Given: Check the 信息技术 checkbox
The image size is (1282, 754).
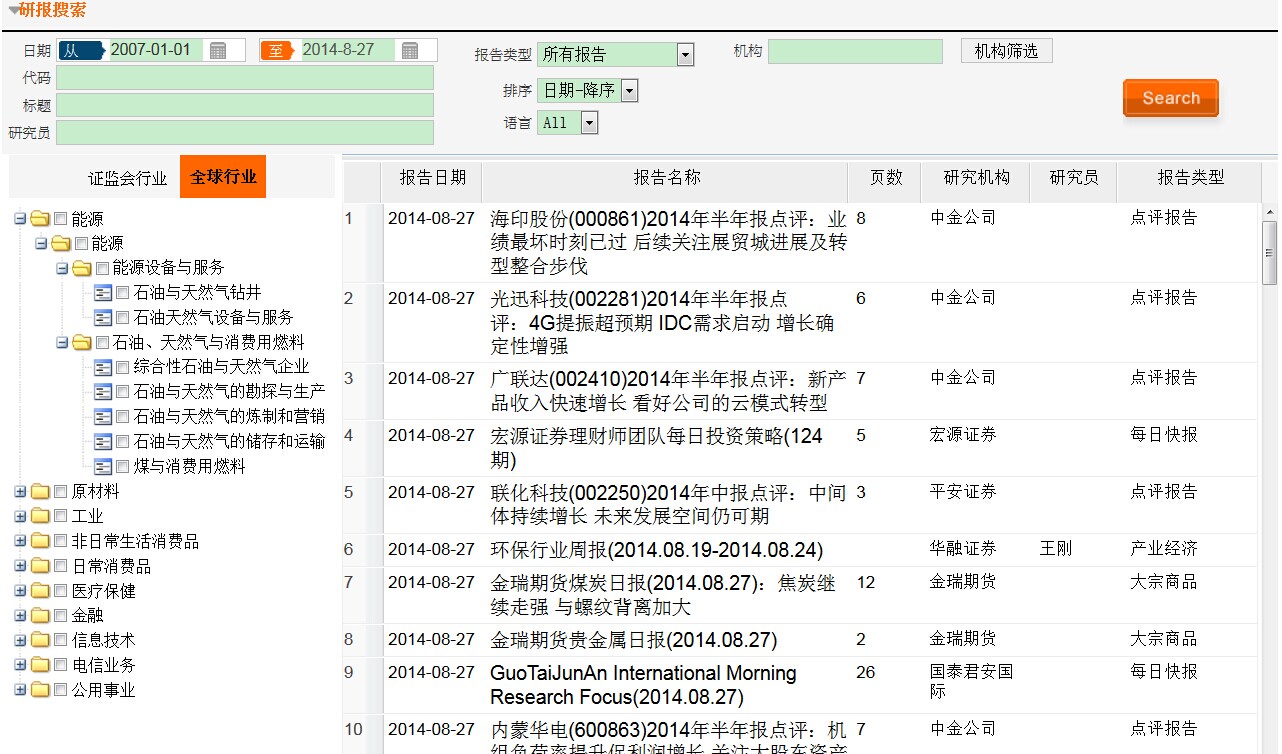Looking at the screenshot, I should (x=60, y=641).
